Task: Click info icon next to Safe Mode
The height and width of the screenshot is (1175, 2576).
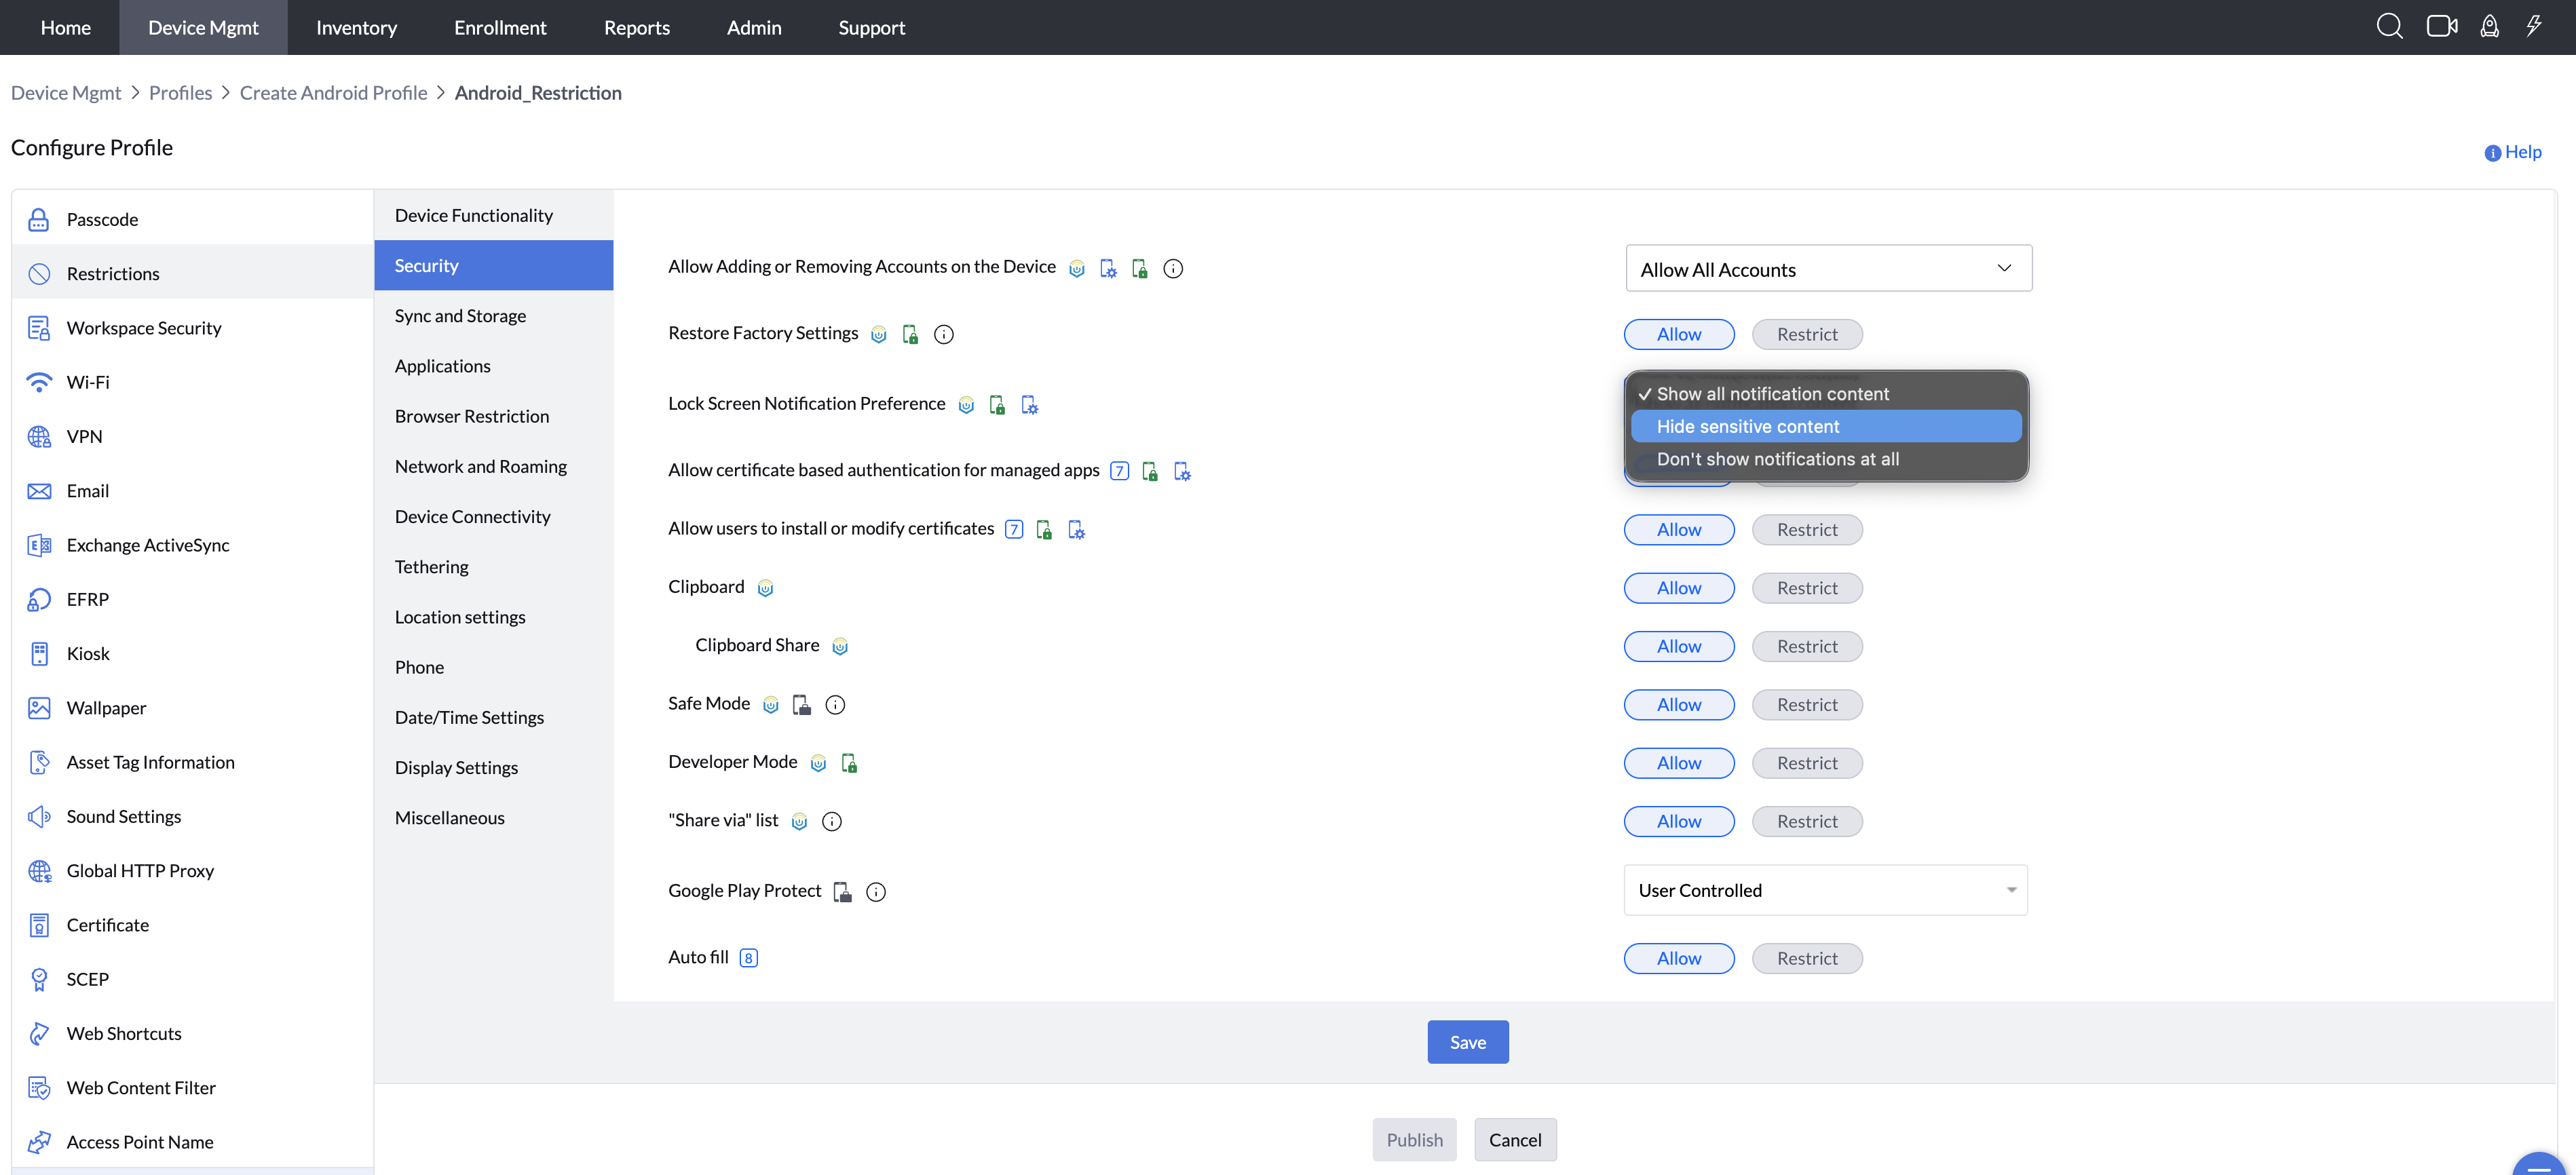Action: pos(835,705)
